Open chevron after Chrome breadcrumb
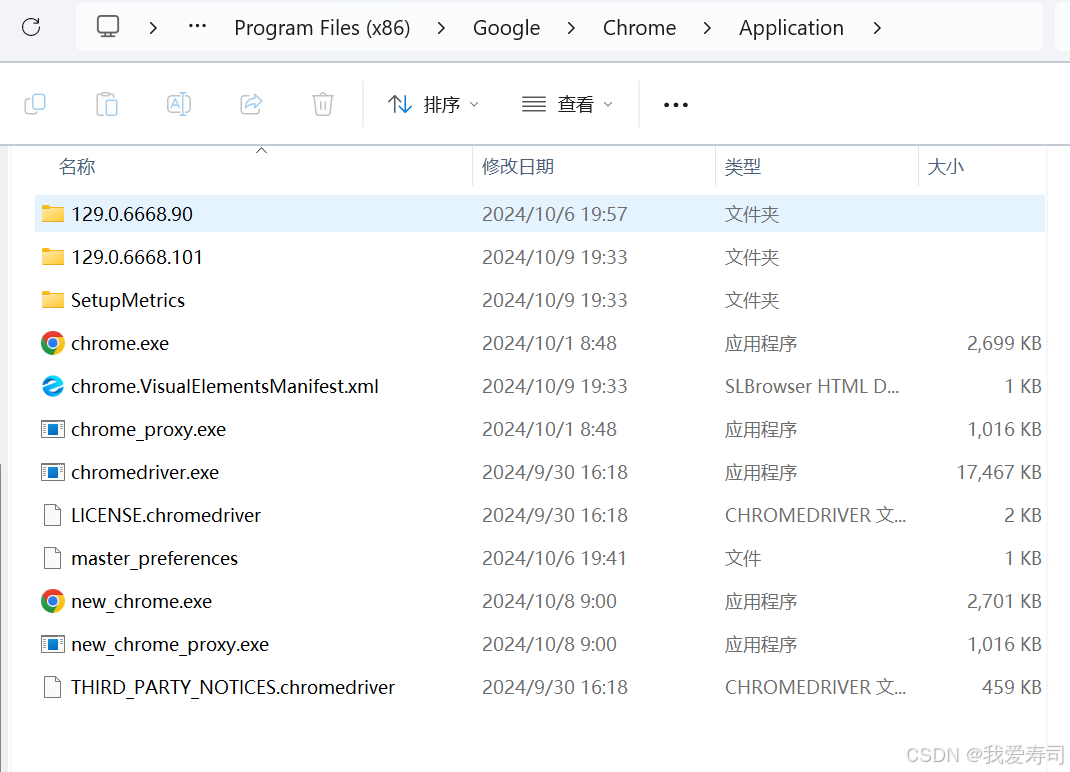 pos(707,28)
